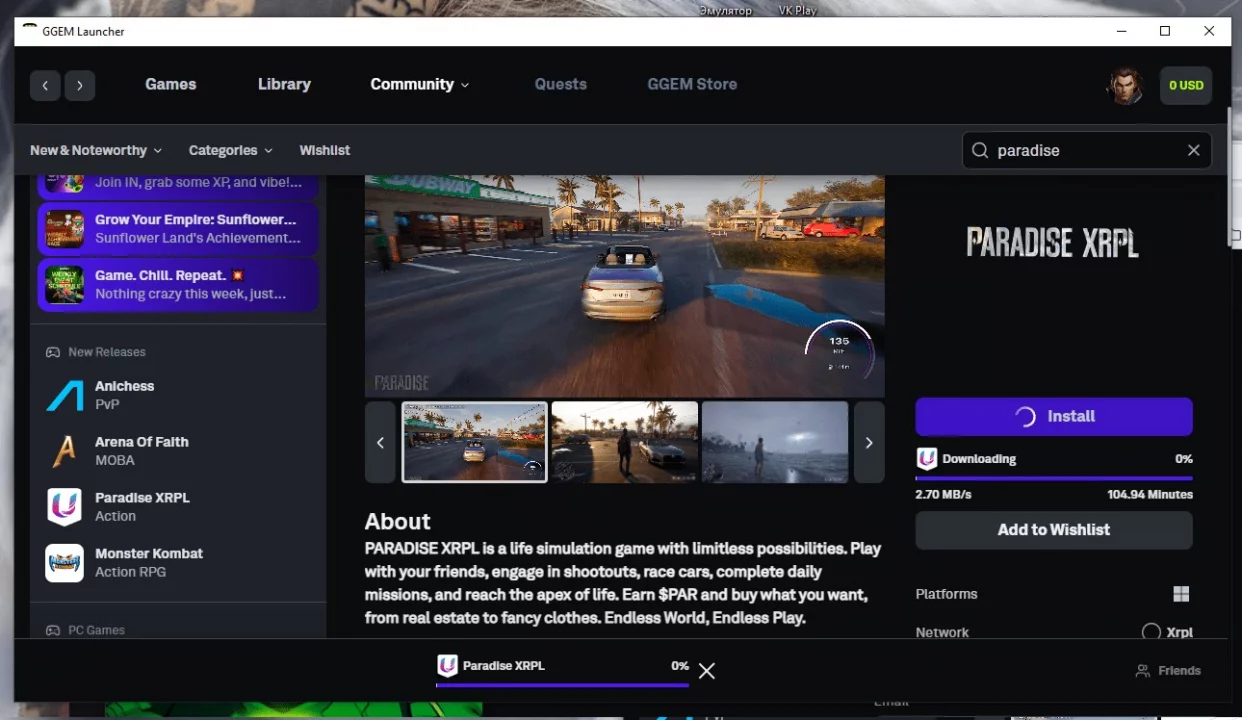Image resolution: width=1242 pixels, height=720 pixels.
Task: Select the first car driving thumbnail
Action: pyautogui.click(x=474, y=442)
